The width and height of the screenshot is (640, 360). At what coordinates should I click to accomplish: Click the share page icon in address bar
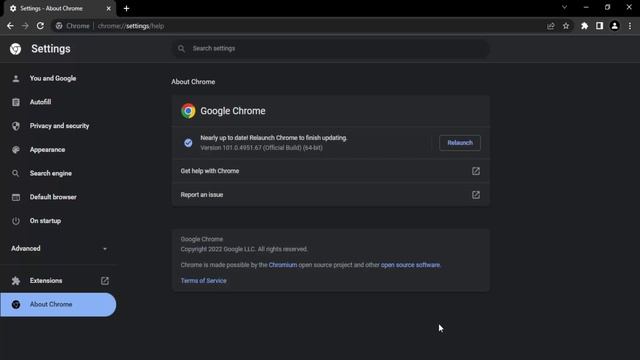pyautogui.click(x=551, y=26)
